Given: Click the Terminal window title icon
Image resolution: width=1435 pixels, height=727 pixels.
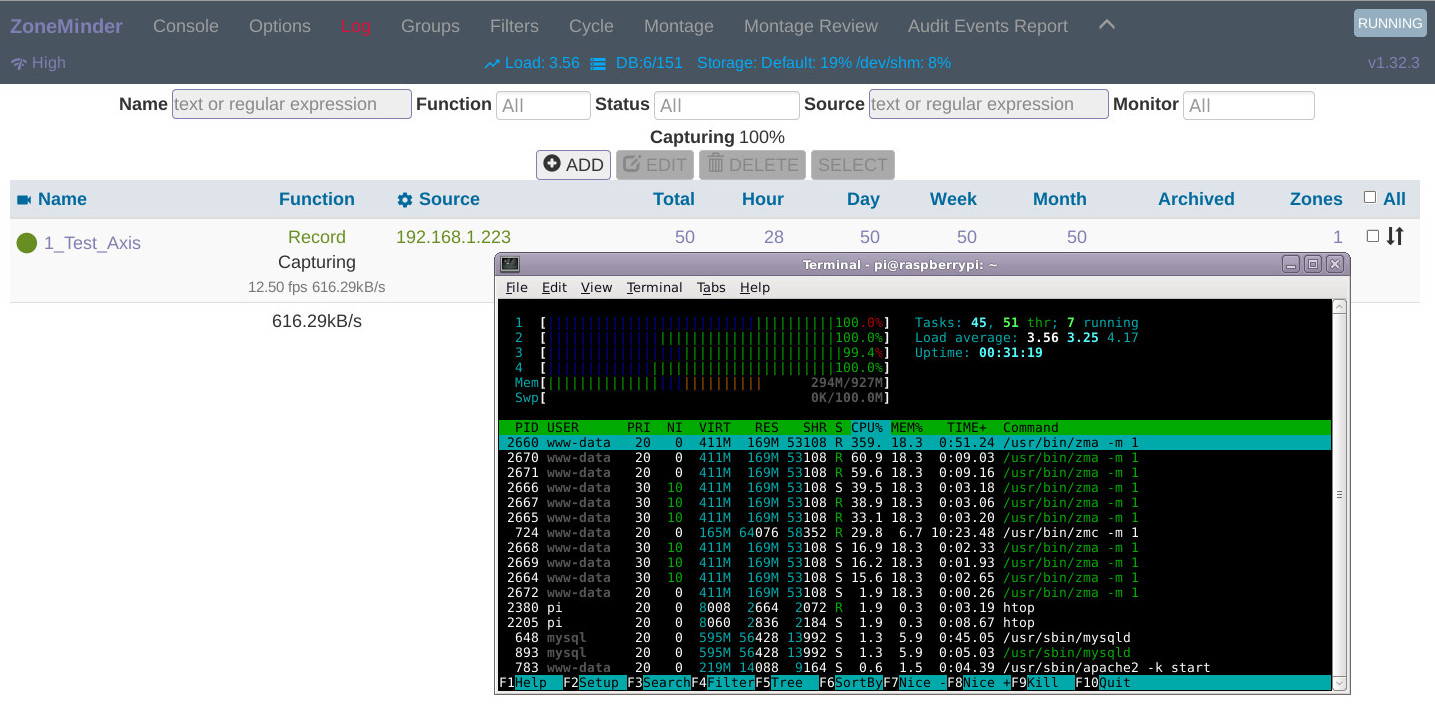Looking at the screenshot, I should point(510,264).
